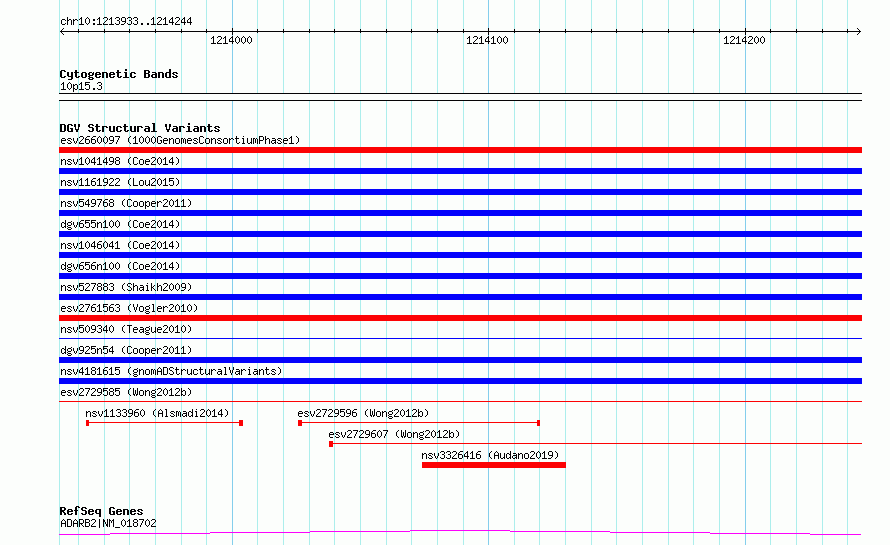Screen dimensions: 890x545
Task: Click the nsv527883 blue bar
Action: coord(460,297)
